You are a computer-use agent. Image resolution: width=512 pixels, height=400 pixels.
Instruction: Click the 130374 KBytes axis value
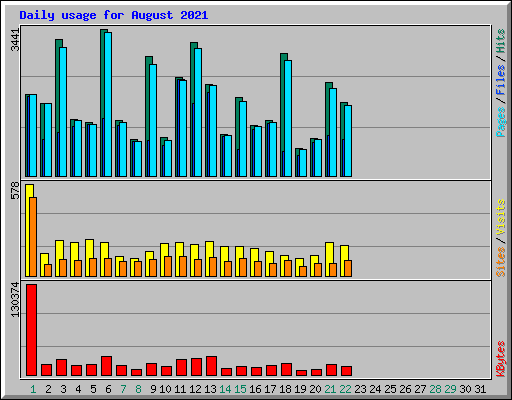click(x=15, y=300)
